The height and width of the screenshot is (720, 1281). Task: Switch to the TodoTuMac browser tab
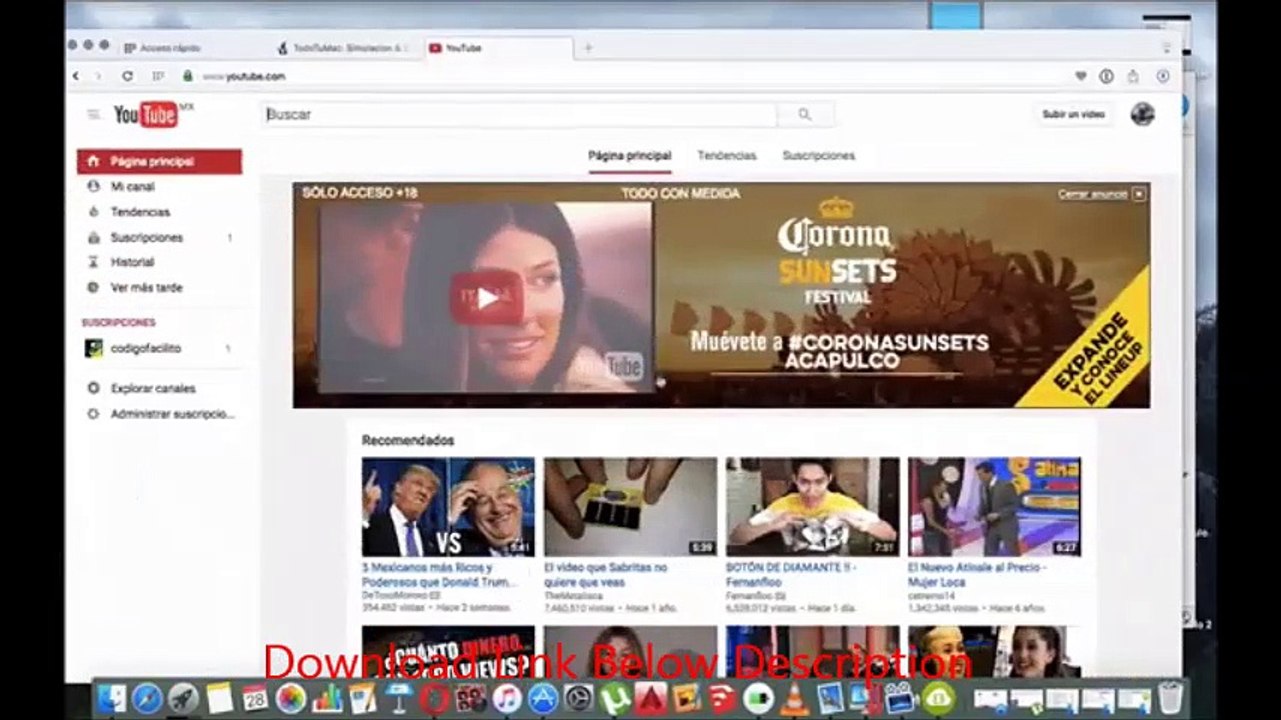pyautogui.click(x=344, y=48)
